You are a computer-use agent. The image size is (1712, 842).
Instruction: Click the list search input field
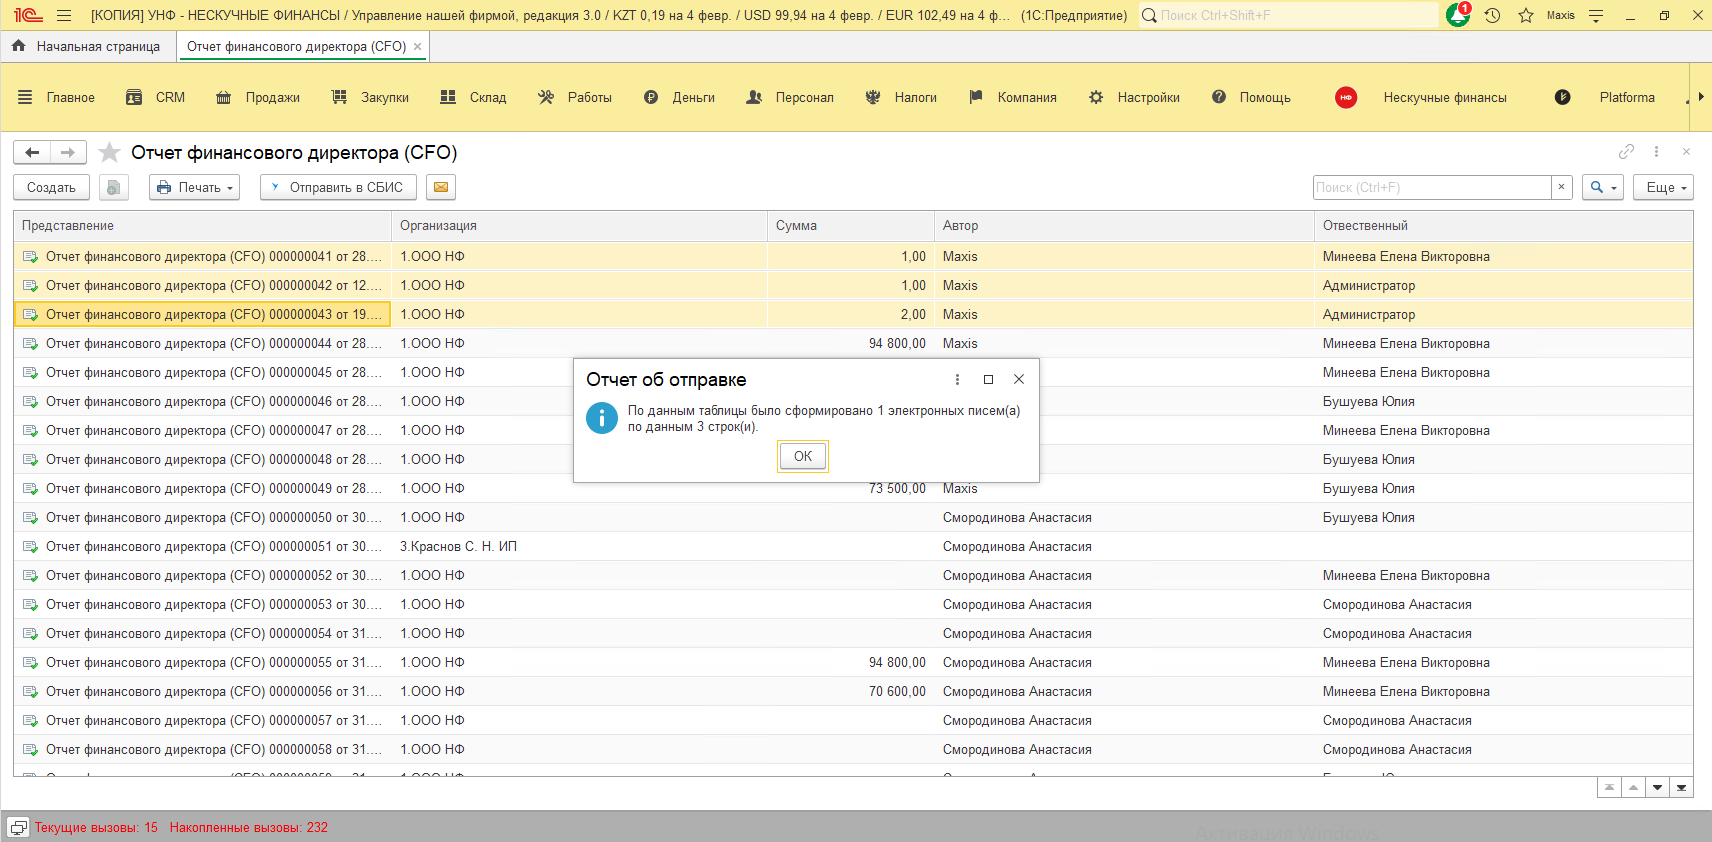[x=1431, y=187]
